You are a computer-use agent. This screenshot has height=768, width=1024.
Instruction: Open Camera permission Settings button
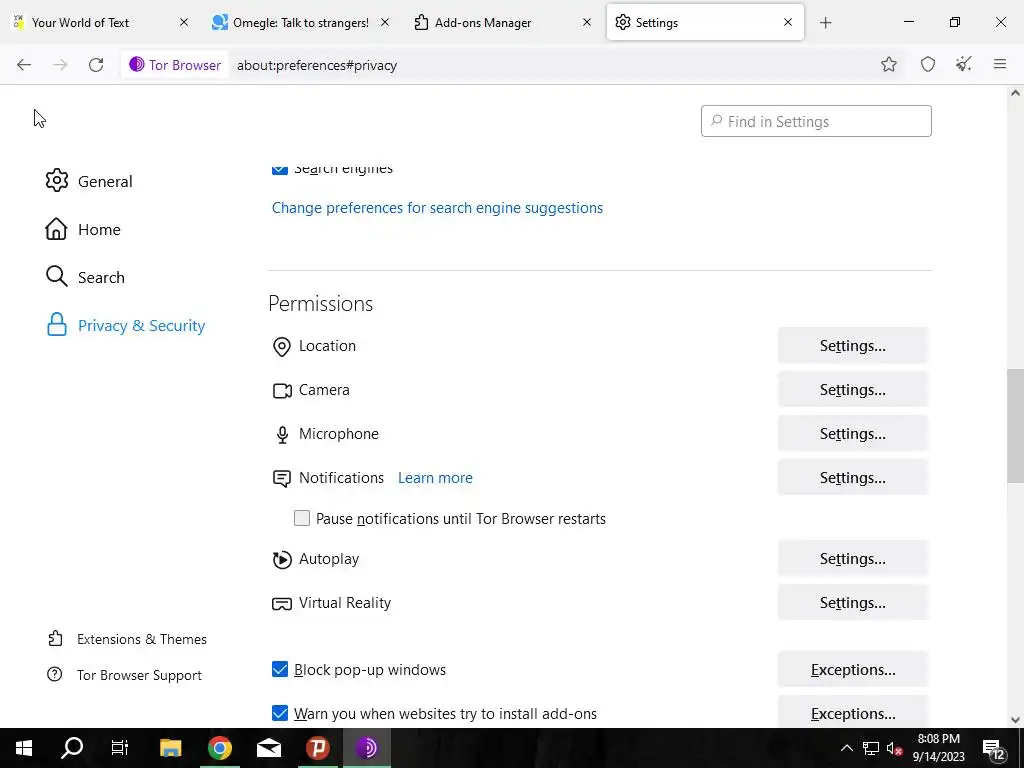point(852,390)
